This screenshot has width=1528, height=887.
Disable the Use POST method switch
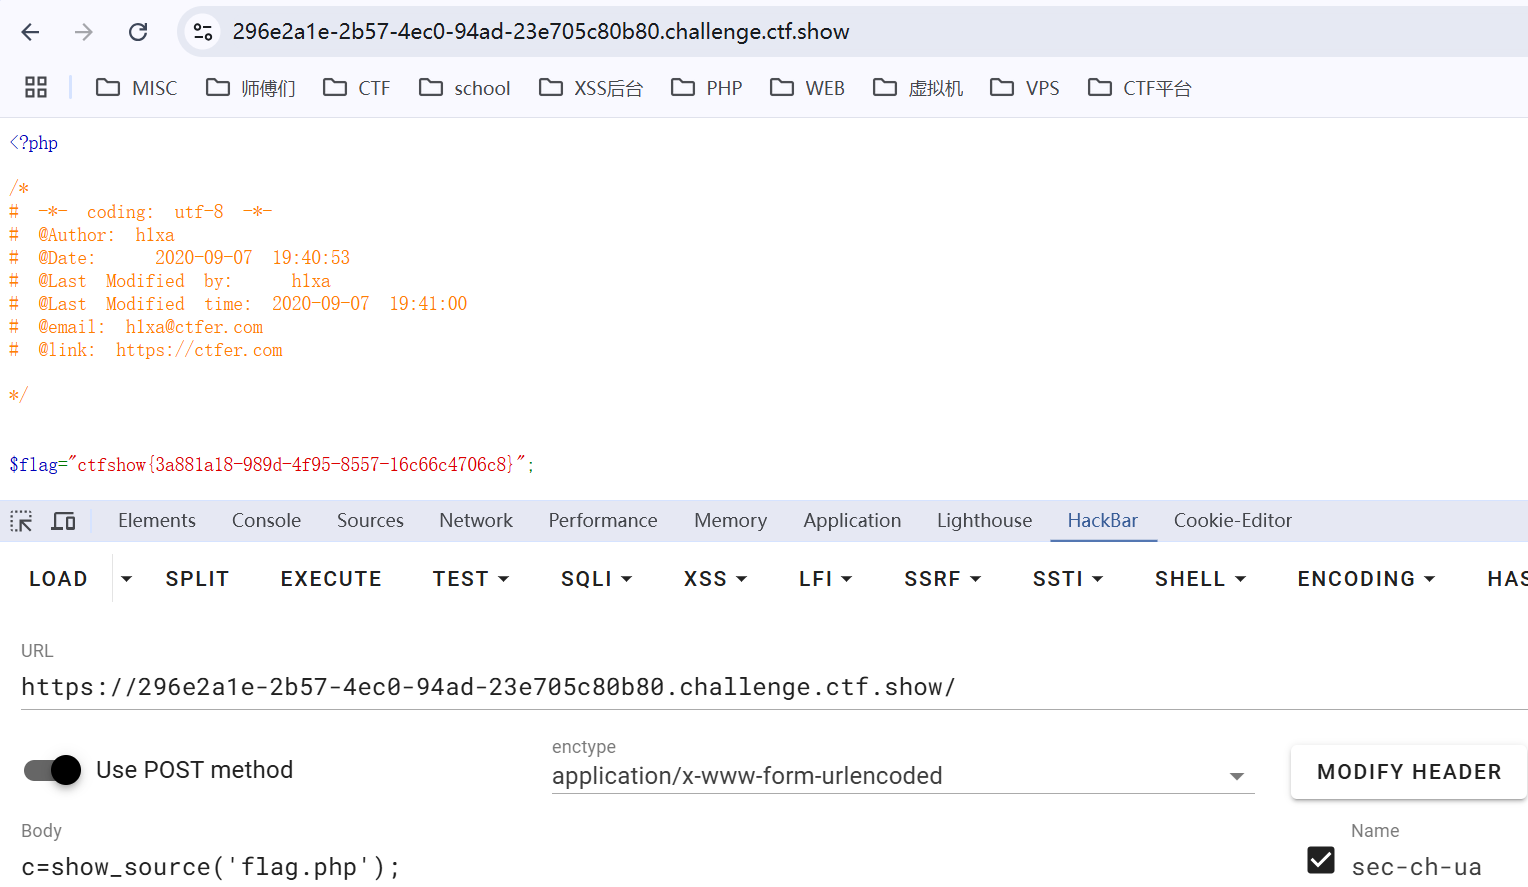pos(53,770)
